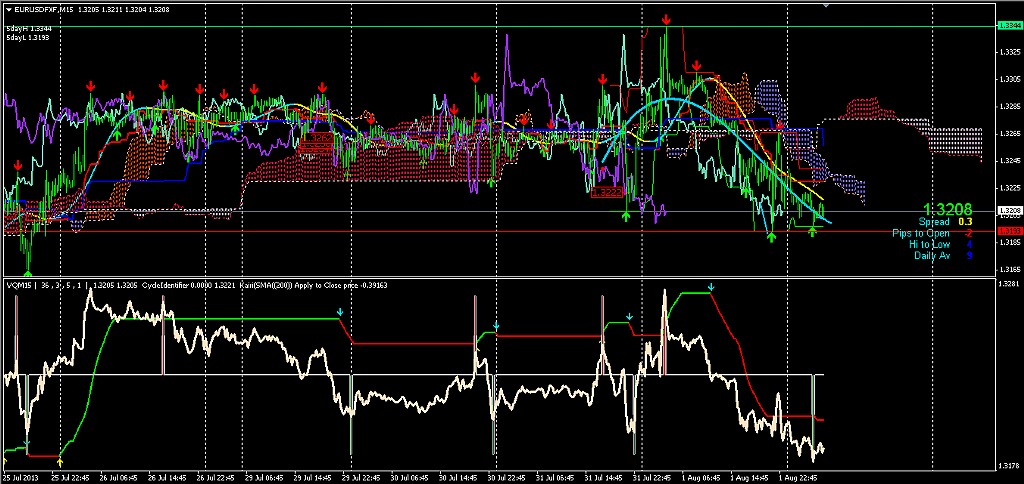1024x484 pixels.
Task: Click the yellow up arrow in the VQM15 indicator window
Action: (x=61, y=460)
